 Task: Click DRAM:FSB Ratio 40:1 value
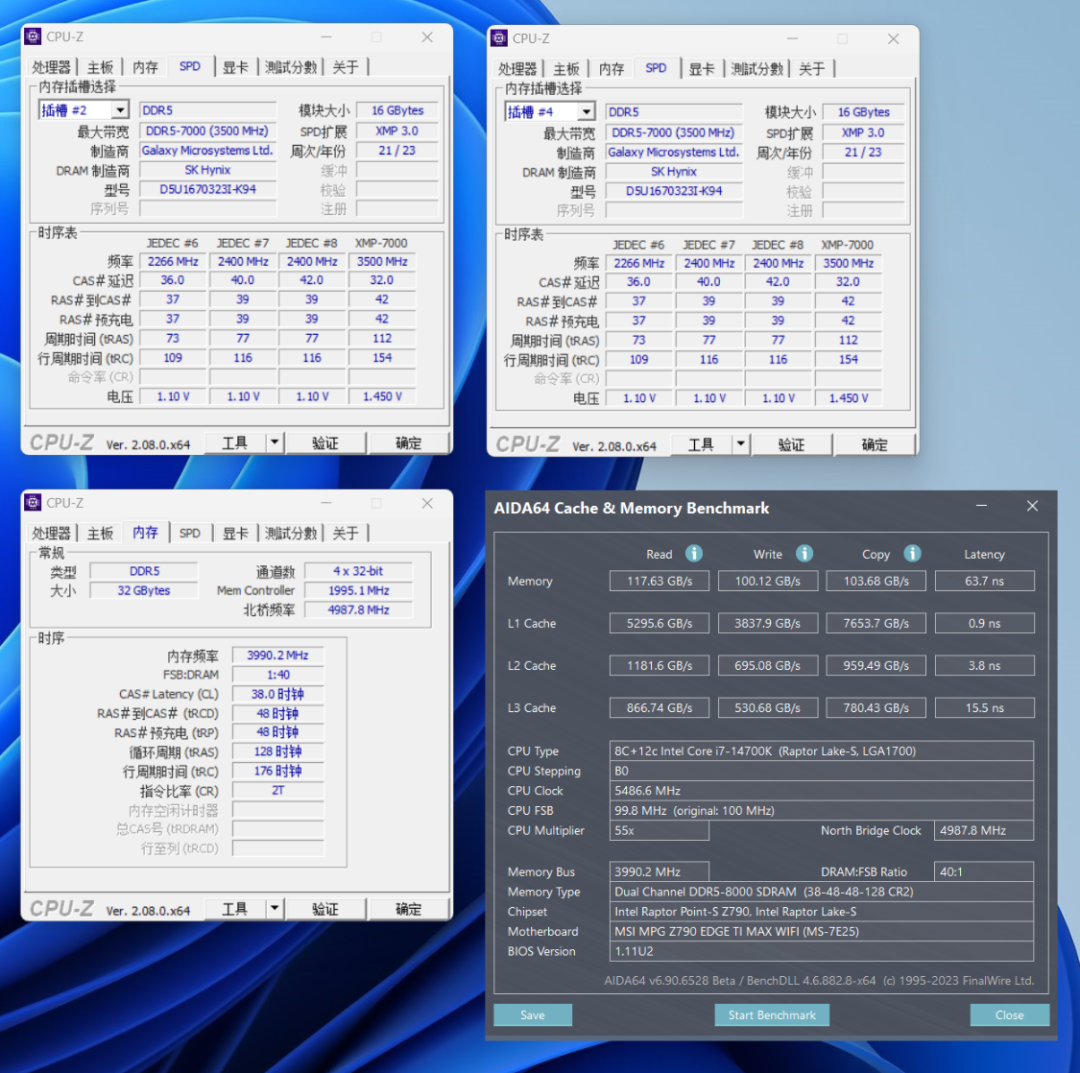click(x=984, y=871)
